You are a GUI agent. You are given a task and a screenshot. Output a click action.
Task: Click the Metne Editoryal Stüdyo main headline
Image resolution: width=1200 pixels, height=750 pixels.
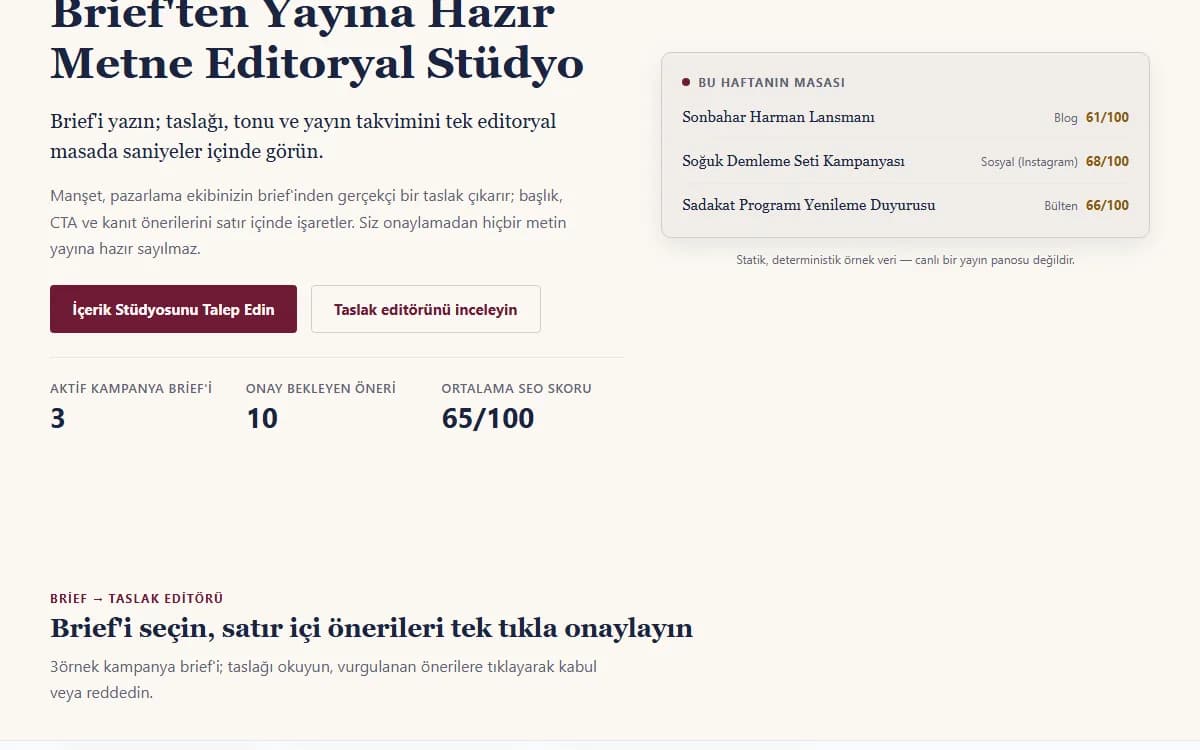click(317, 40)
